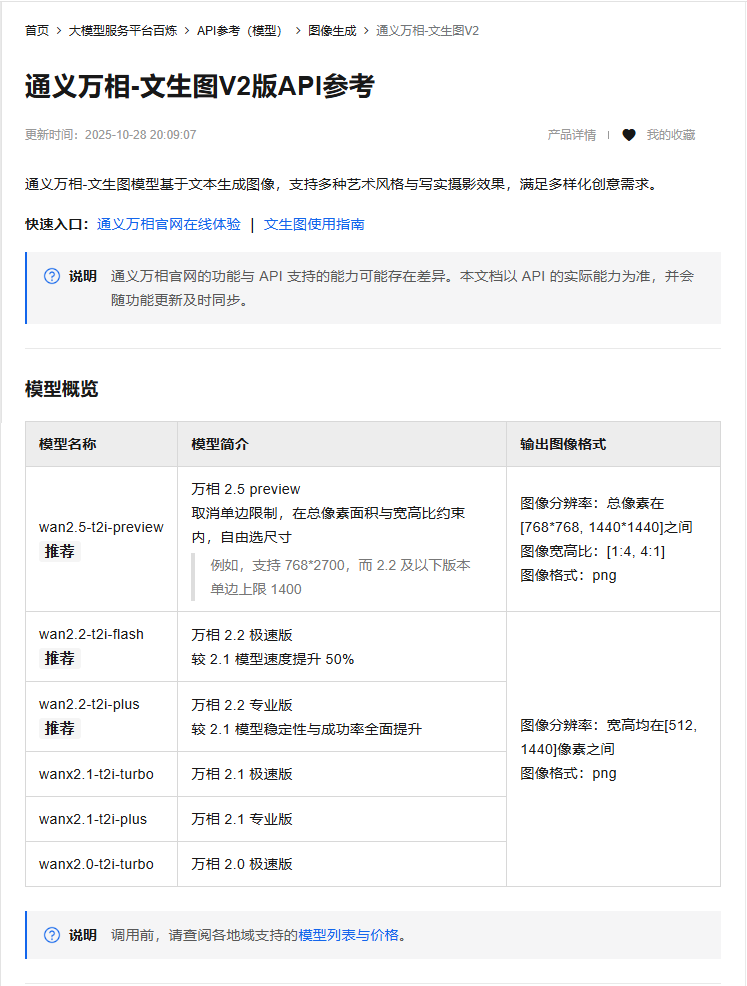Click 我的收藏 button
The height and width of the screenshot is (986, 747).
[x=671, y=135]
